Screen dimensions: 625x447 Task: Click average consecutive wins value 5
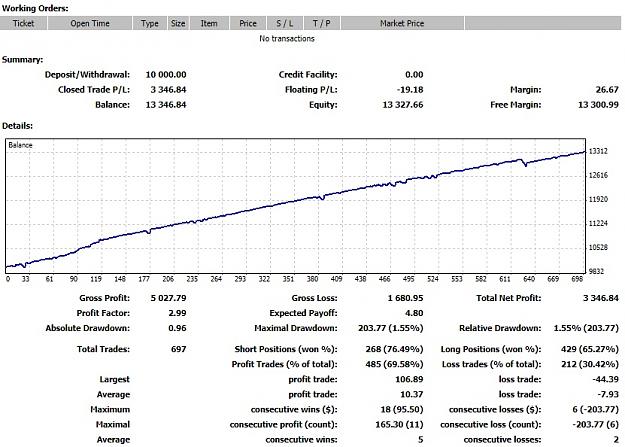421,440
